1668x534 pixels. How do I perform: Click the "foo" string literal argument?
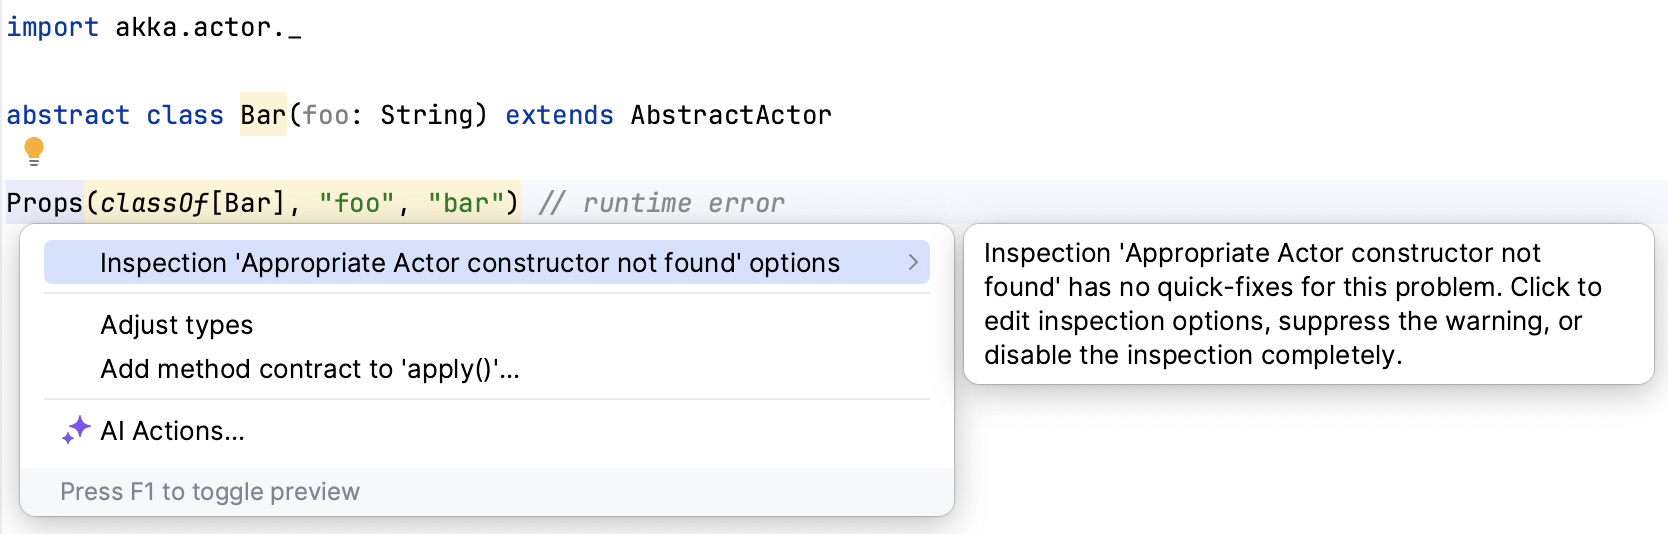(357, 203)
